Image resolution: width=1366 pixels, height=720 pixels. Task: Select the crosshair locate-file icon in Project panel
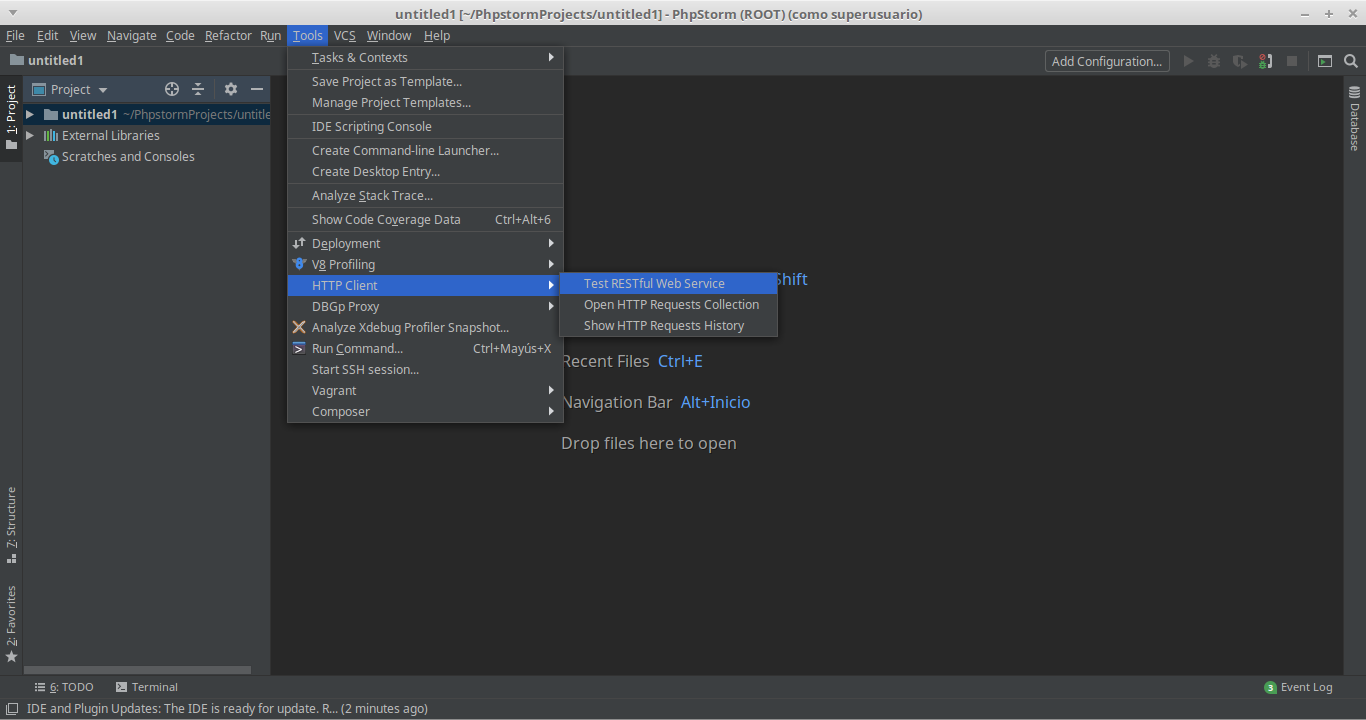tap(171, 89)
